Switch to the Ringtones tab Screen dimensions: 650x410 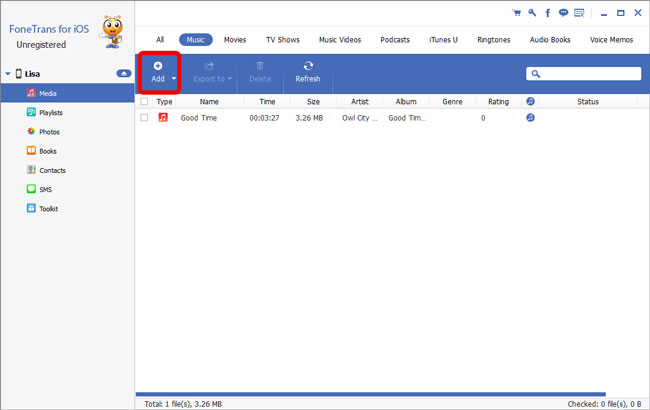[494, 40]
